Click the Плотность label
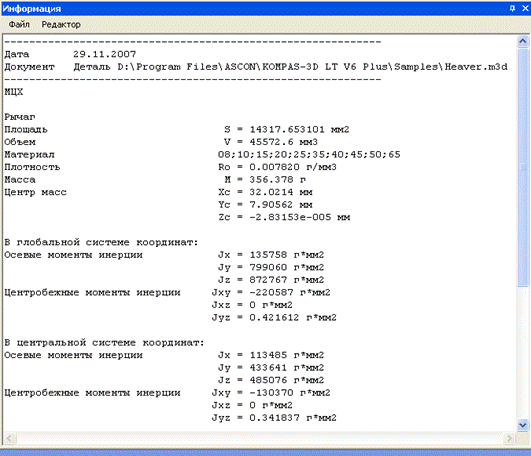 point(32,167)
